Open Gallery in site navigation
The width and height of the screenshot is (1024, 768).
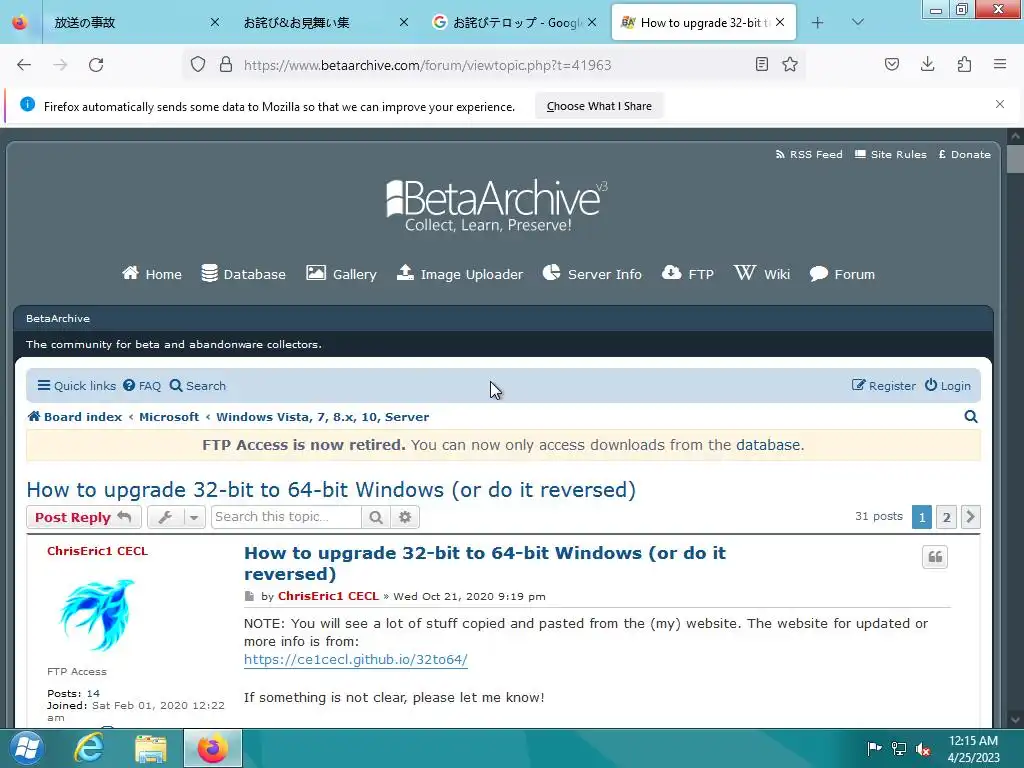pos(341,274)
